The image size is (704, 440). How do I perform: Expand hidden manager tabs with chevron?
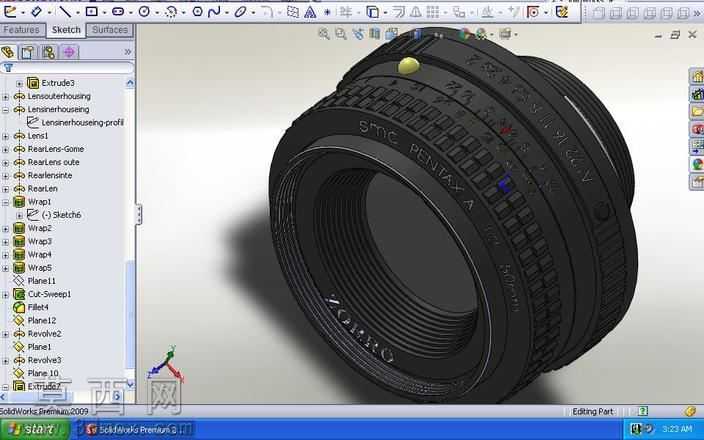pyautogui.click(x=128, y=52)
